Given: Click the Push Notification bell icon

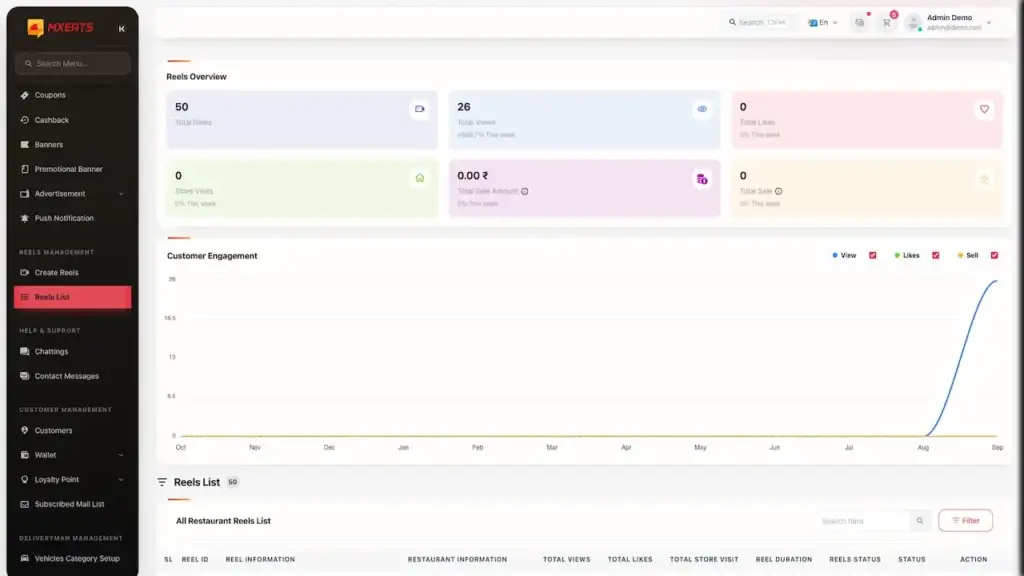Looking at the screenshot, I should 25,218.
